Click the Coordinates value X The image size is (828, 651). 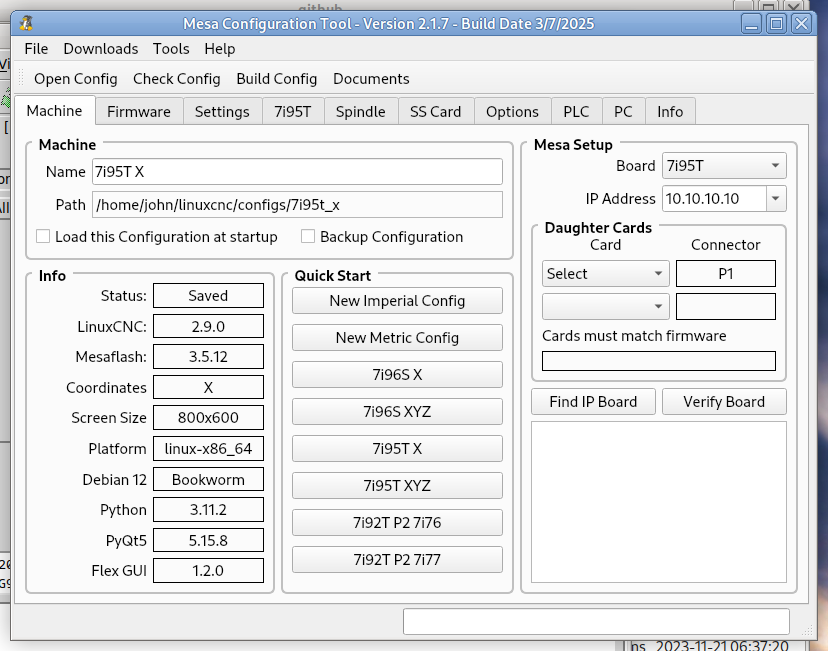208,387
